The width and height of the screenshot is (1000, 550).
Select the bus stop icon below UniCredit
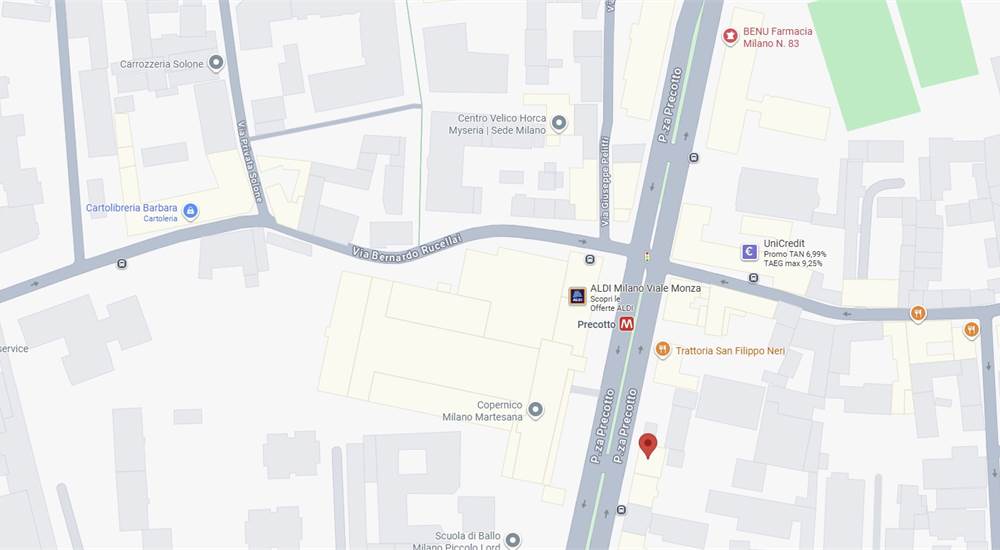tap(754, 278)
